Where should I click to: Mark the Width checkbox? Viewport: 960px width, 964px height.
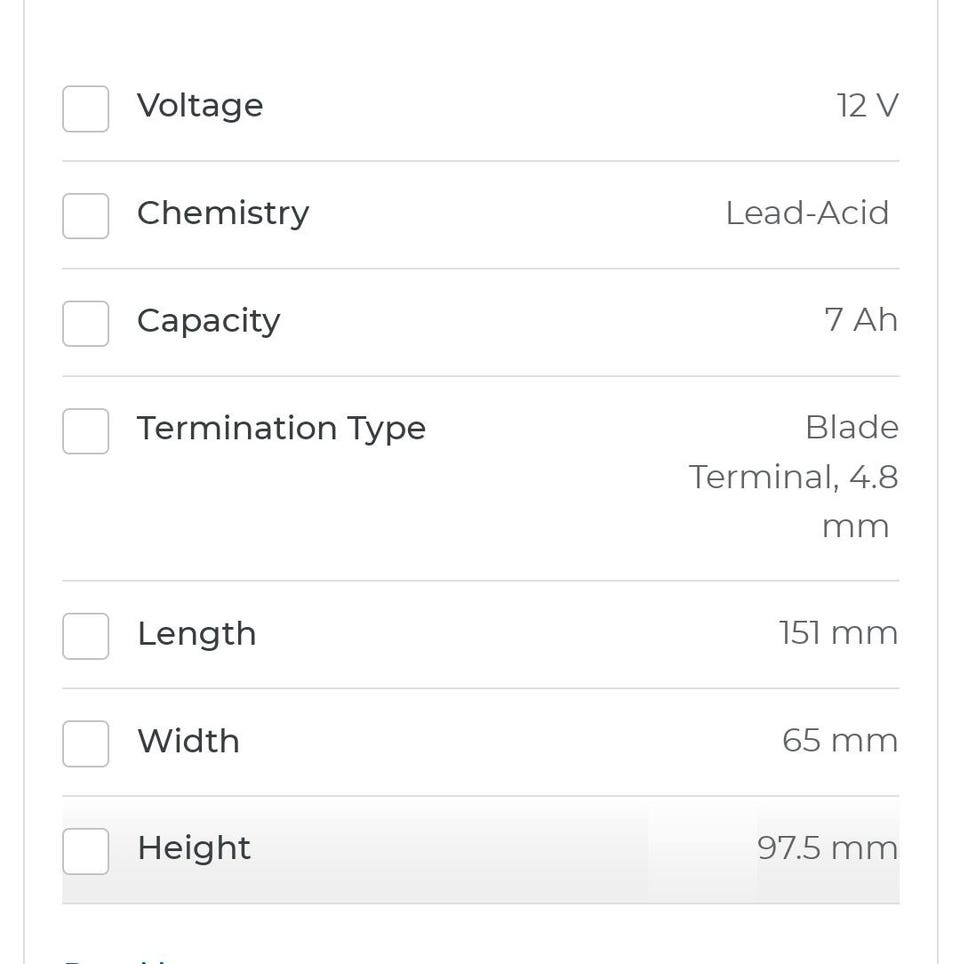86,743
